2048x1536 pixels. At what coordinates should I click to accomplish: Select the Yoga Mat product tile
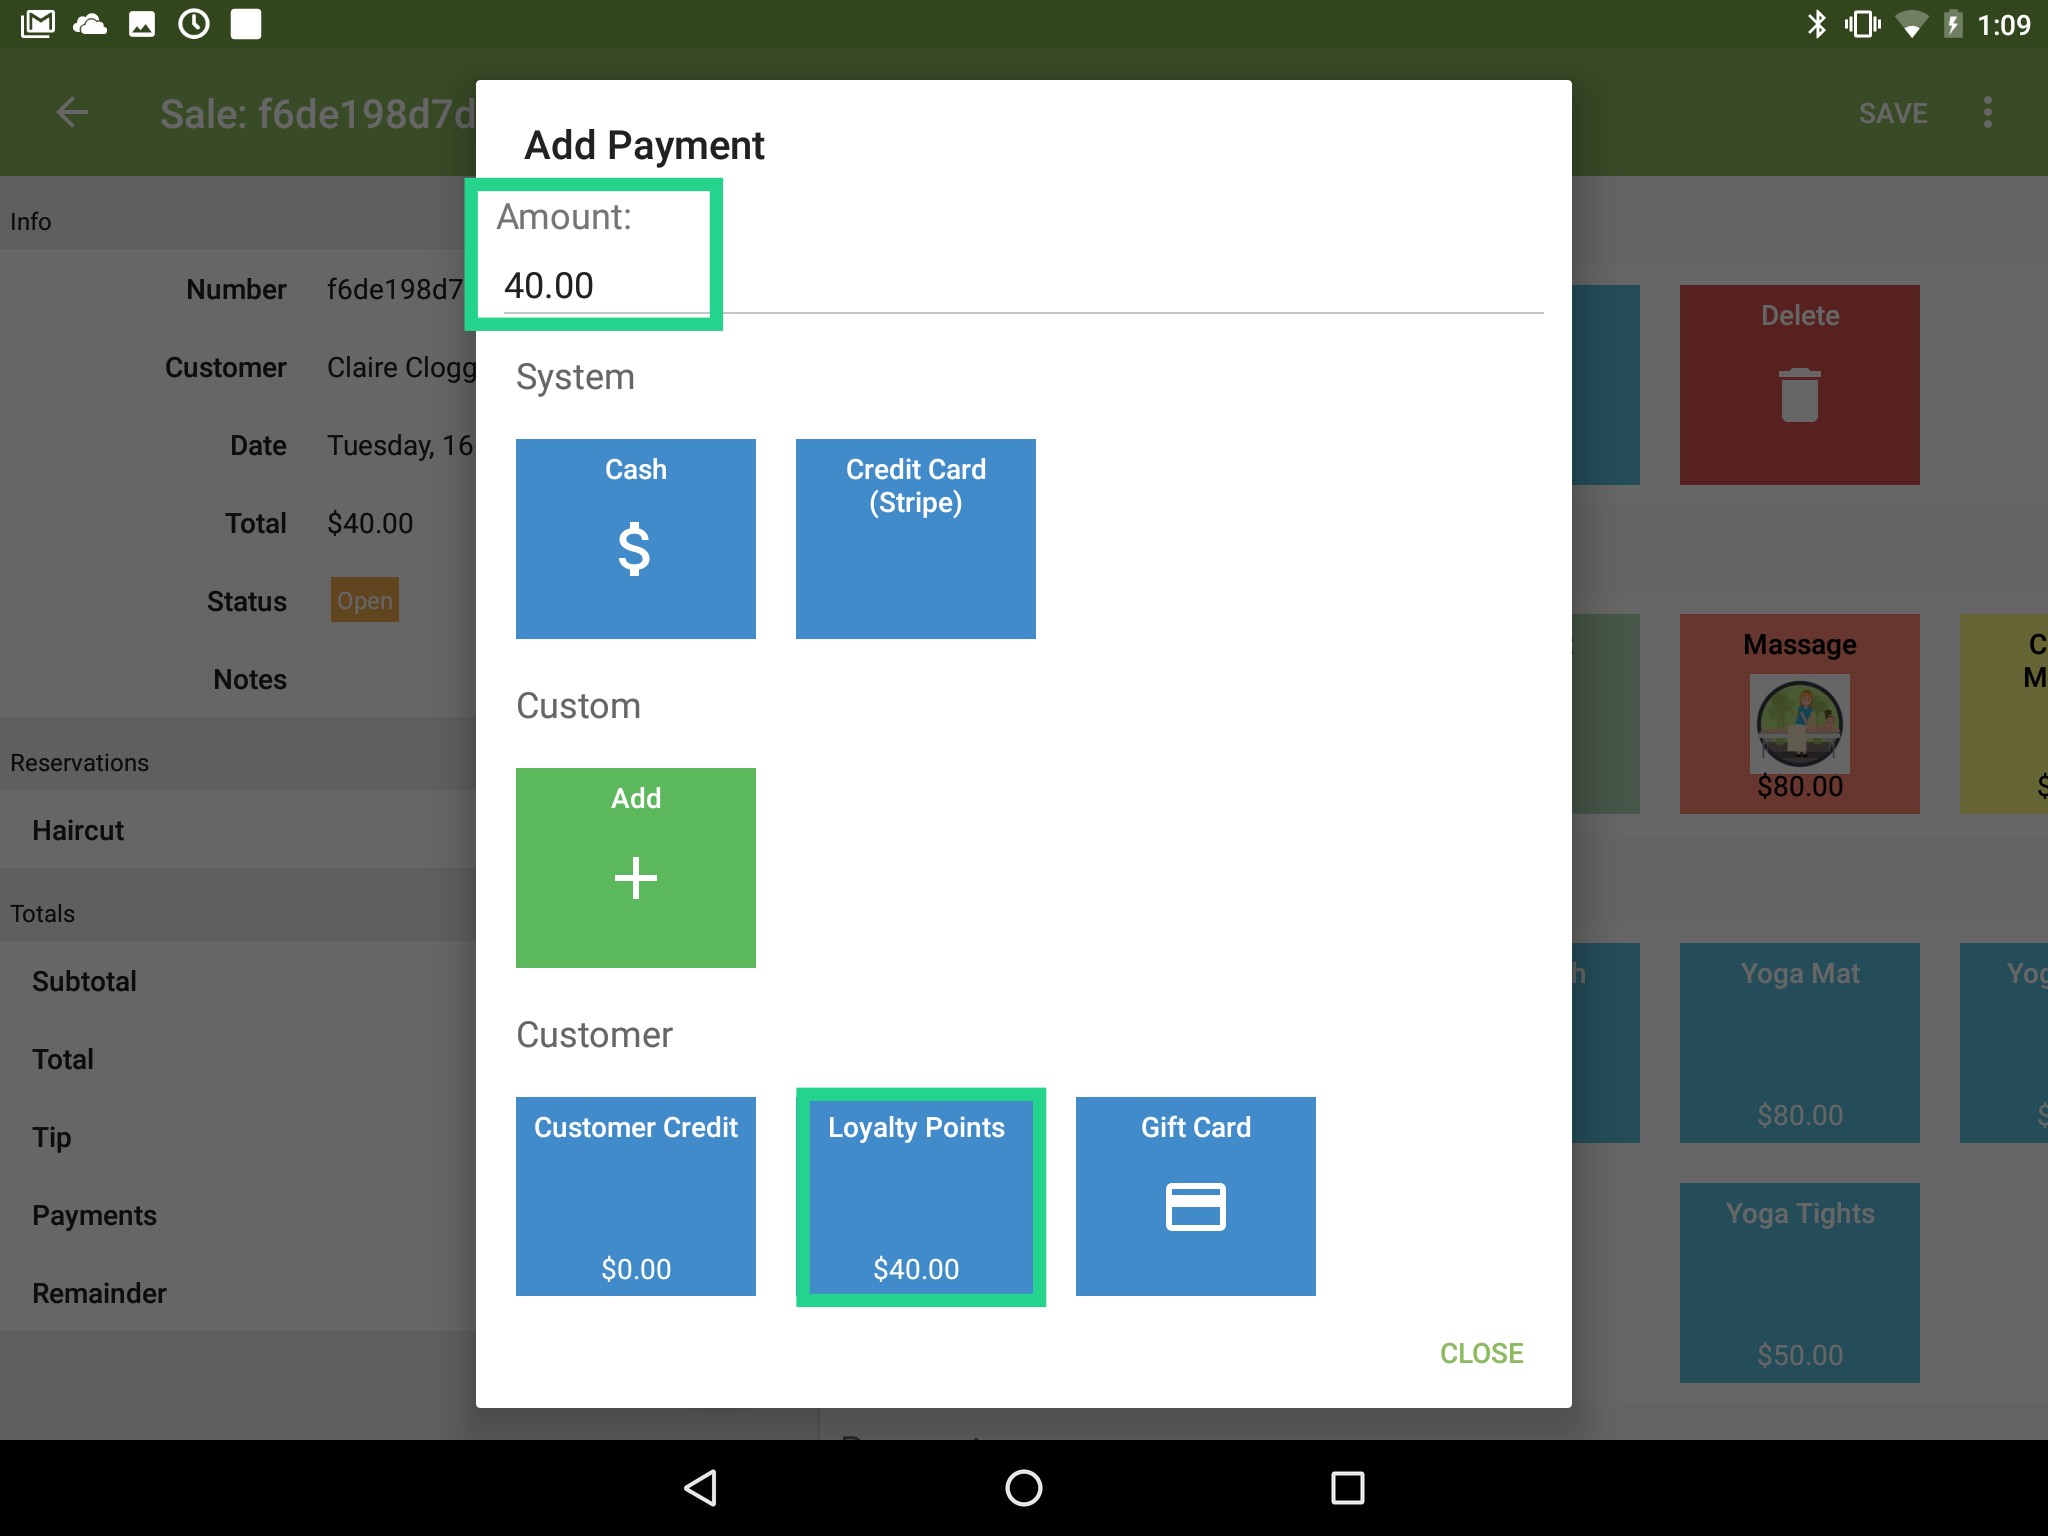pos(1798,1042)
